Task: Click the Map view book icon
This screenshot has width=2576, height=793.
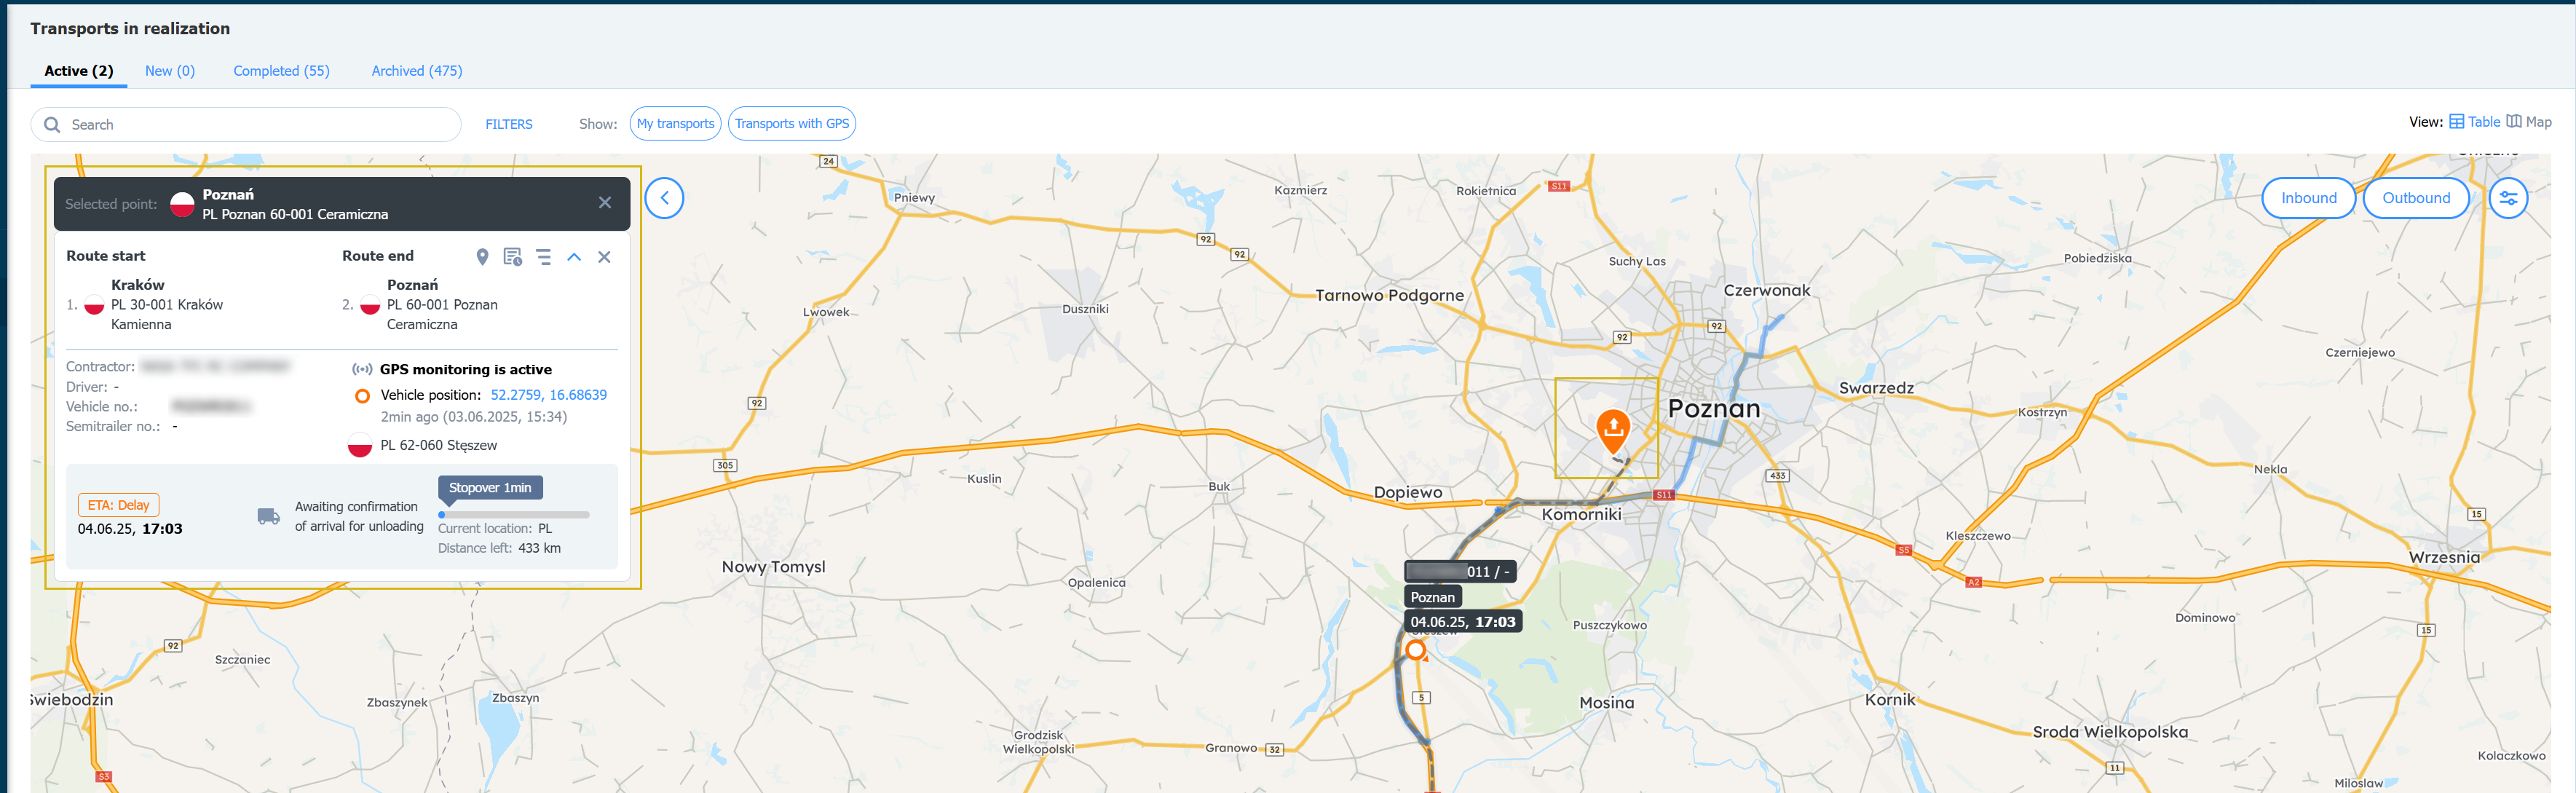Action: point(2513,122)
